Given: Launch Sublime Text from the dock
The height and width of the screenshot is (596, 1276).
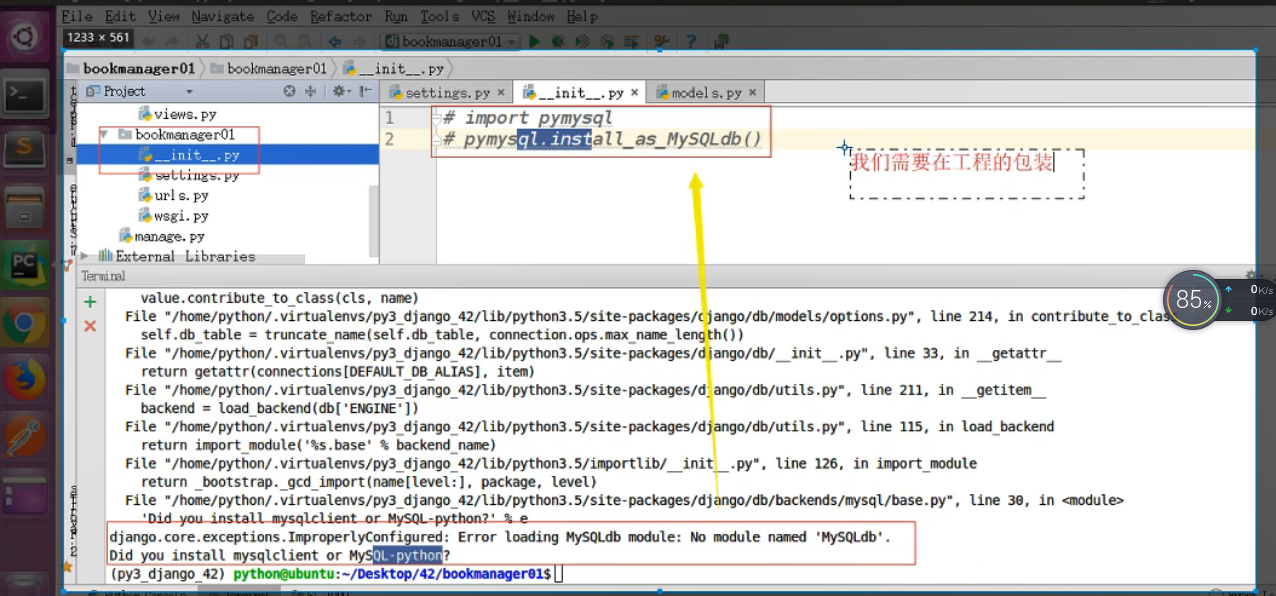Looking at the screenshot, I should coord(24,152).
